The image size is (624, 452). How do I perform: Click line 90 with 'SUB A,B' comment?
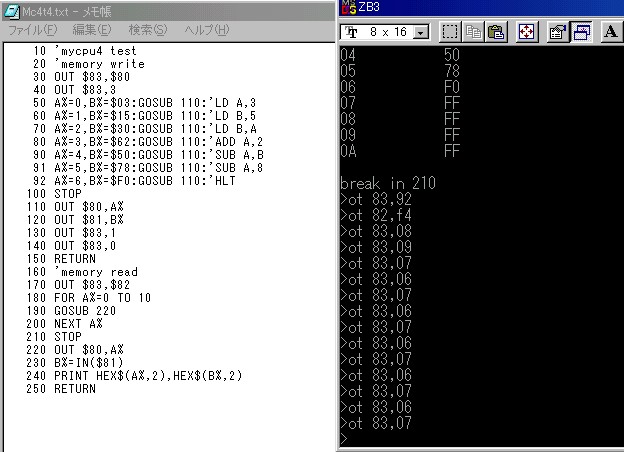(148, 155)
